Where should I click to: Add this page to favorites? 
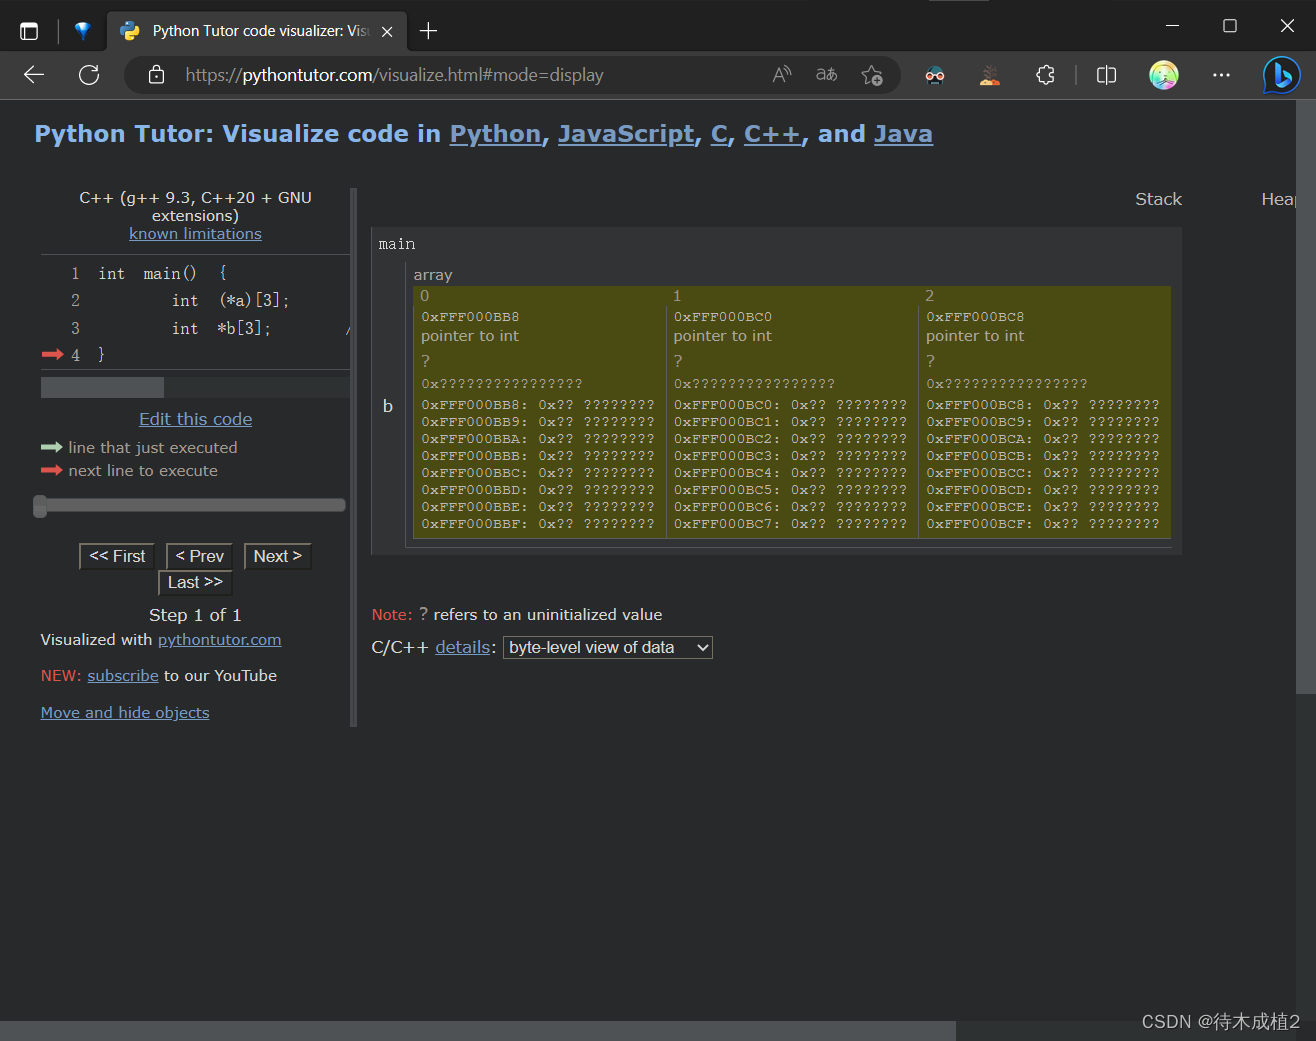tap(872, 75)
